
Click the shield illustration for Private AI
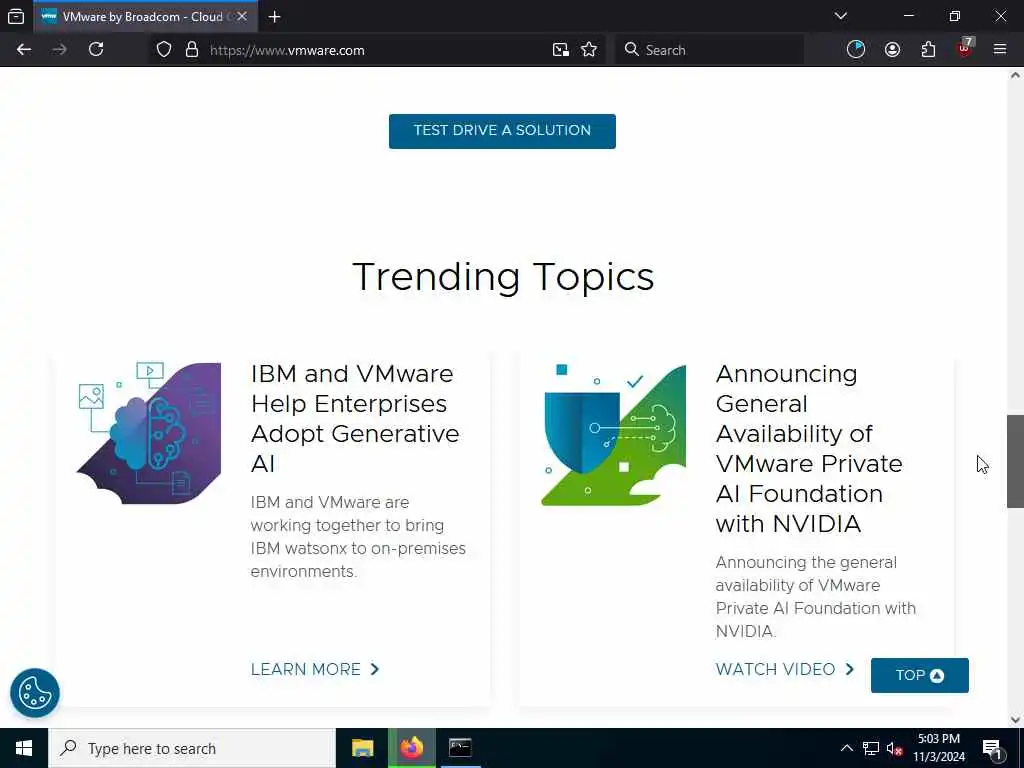(x=613, y=435)
